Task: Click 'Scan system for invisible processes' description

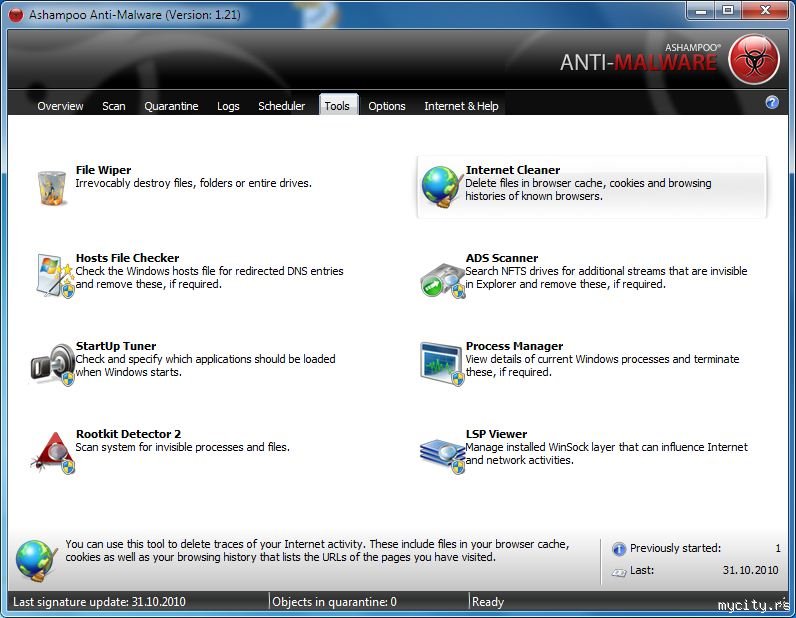Action: pos(183,447)
